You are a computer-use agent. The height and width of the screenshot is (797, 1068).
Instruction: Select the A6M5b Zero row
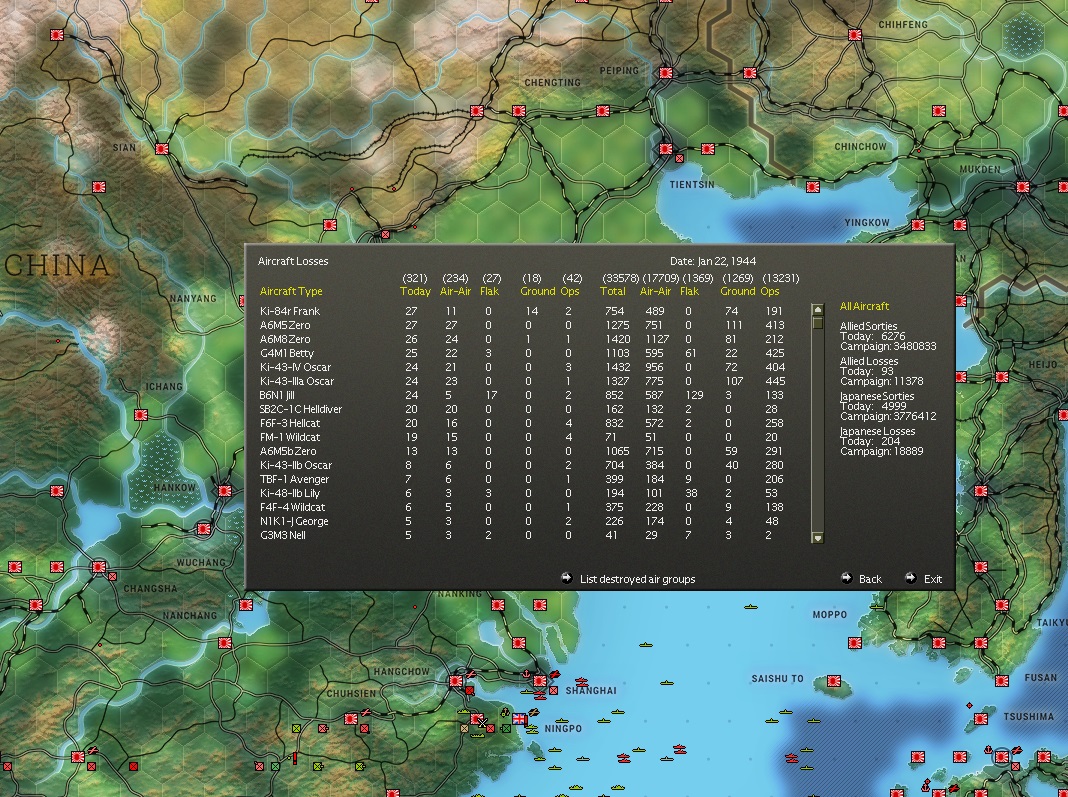pyautogui.click(x=522, y=451)
